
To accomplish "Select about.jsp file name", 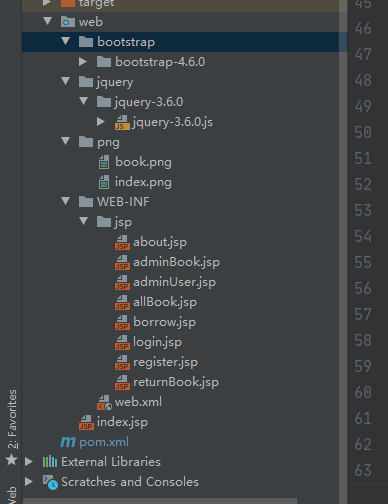I will click(x=160, y=242).
